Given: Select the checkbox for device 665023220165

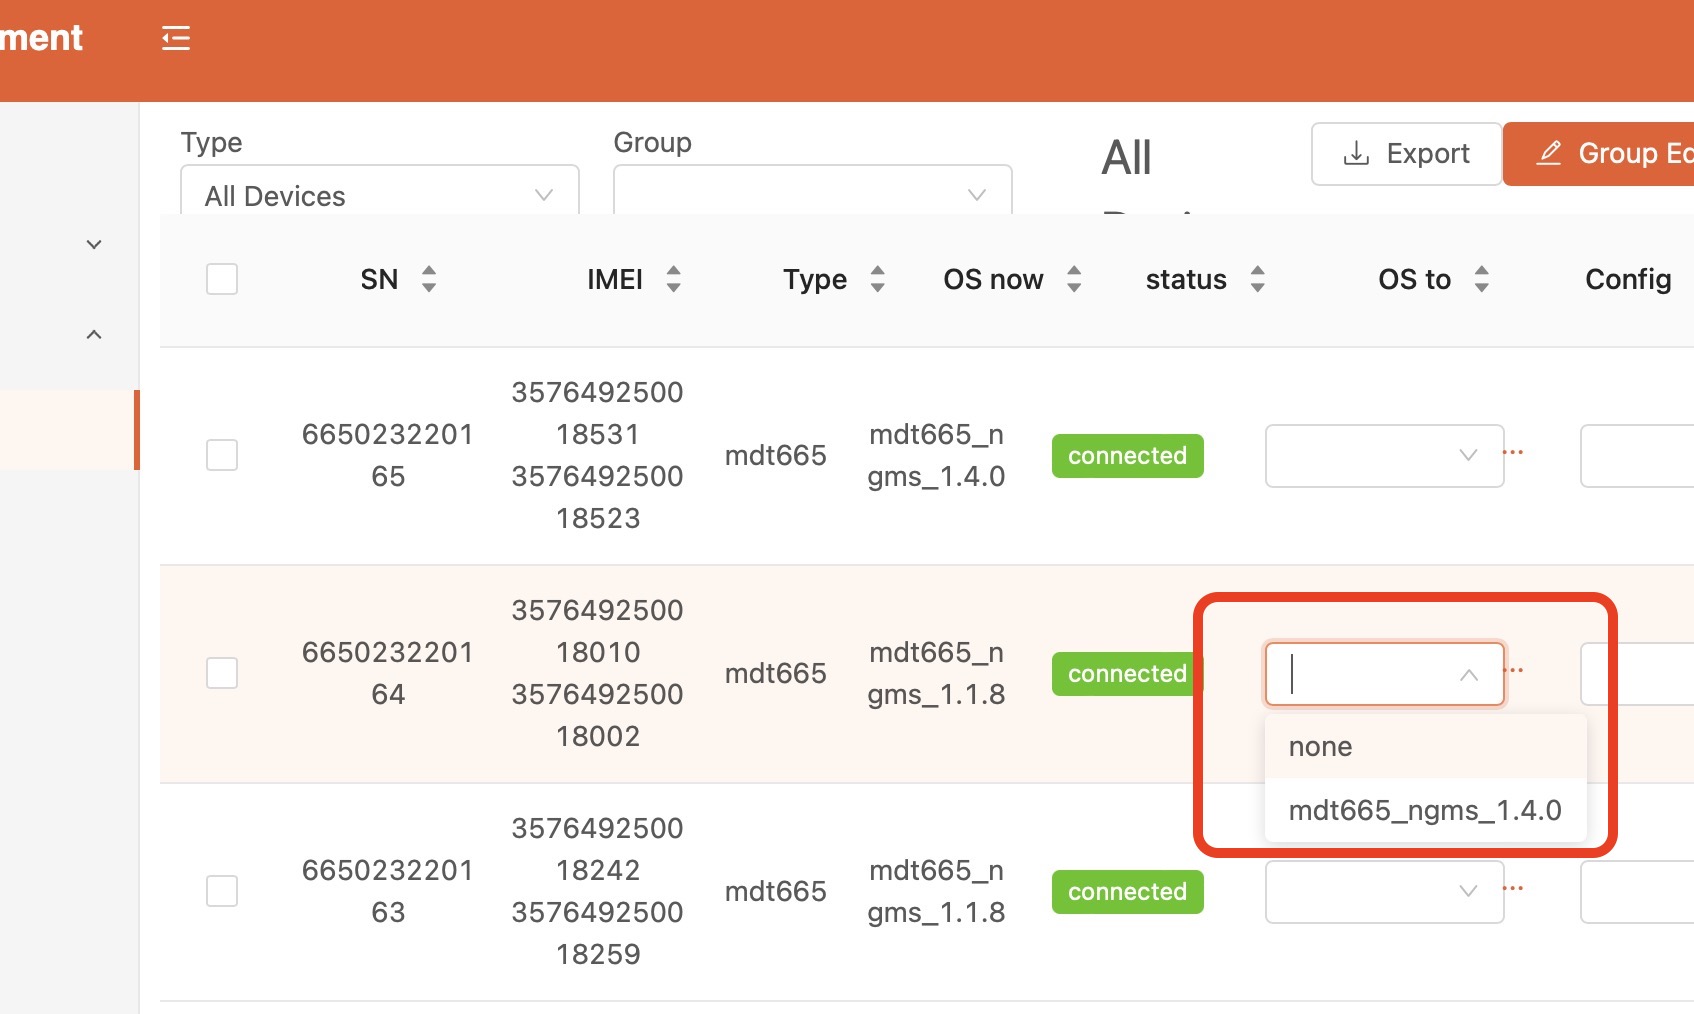Looking at the screenshot, I should (x=222, y=455).
